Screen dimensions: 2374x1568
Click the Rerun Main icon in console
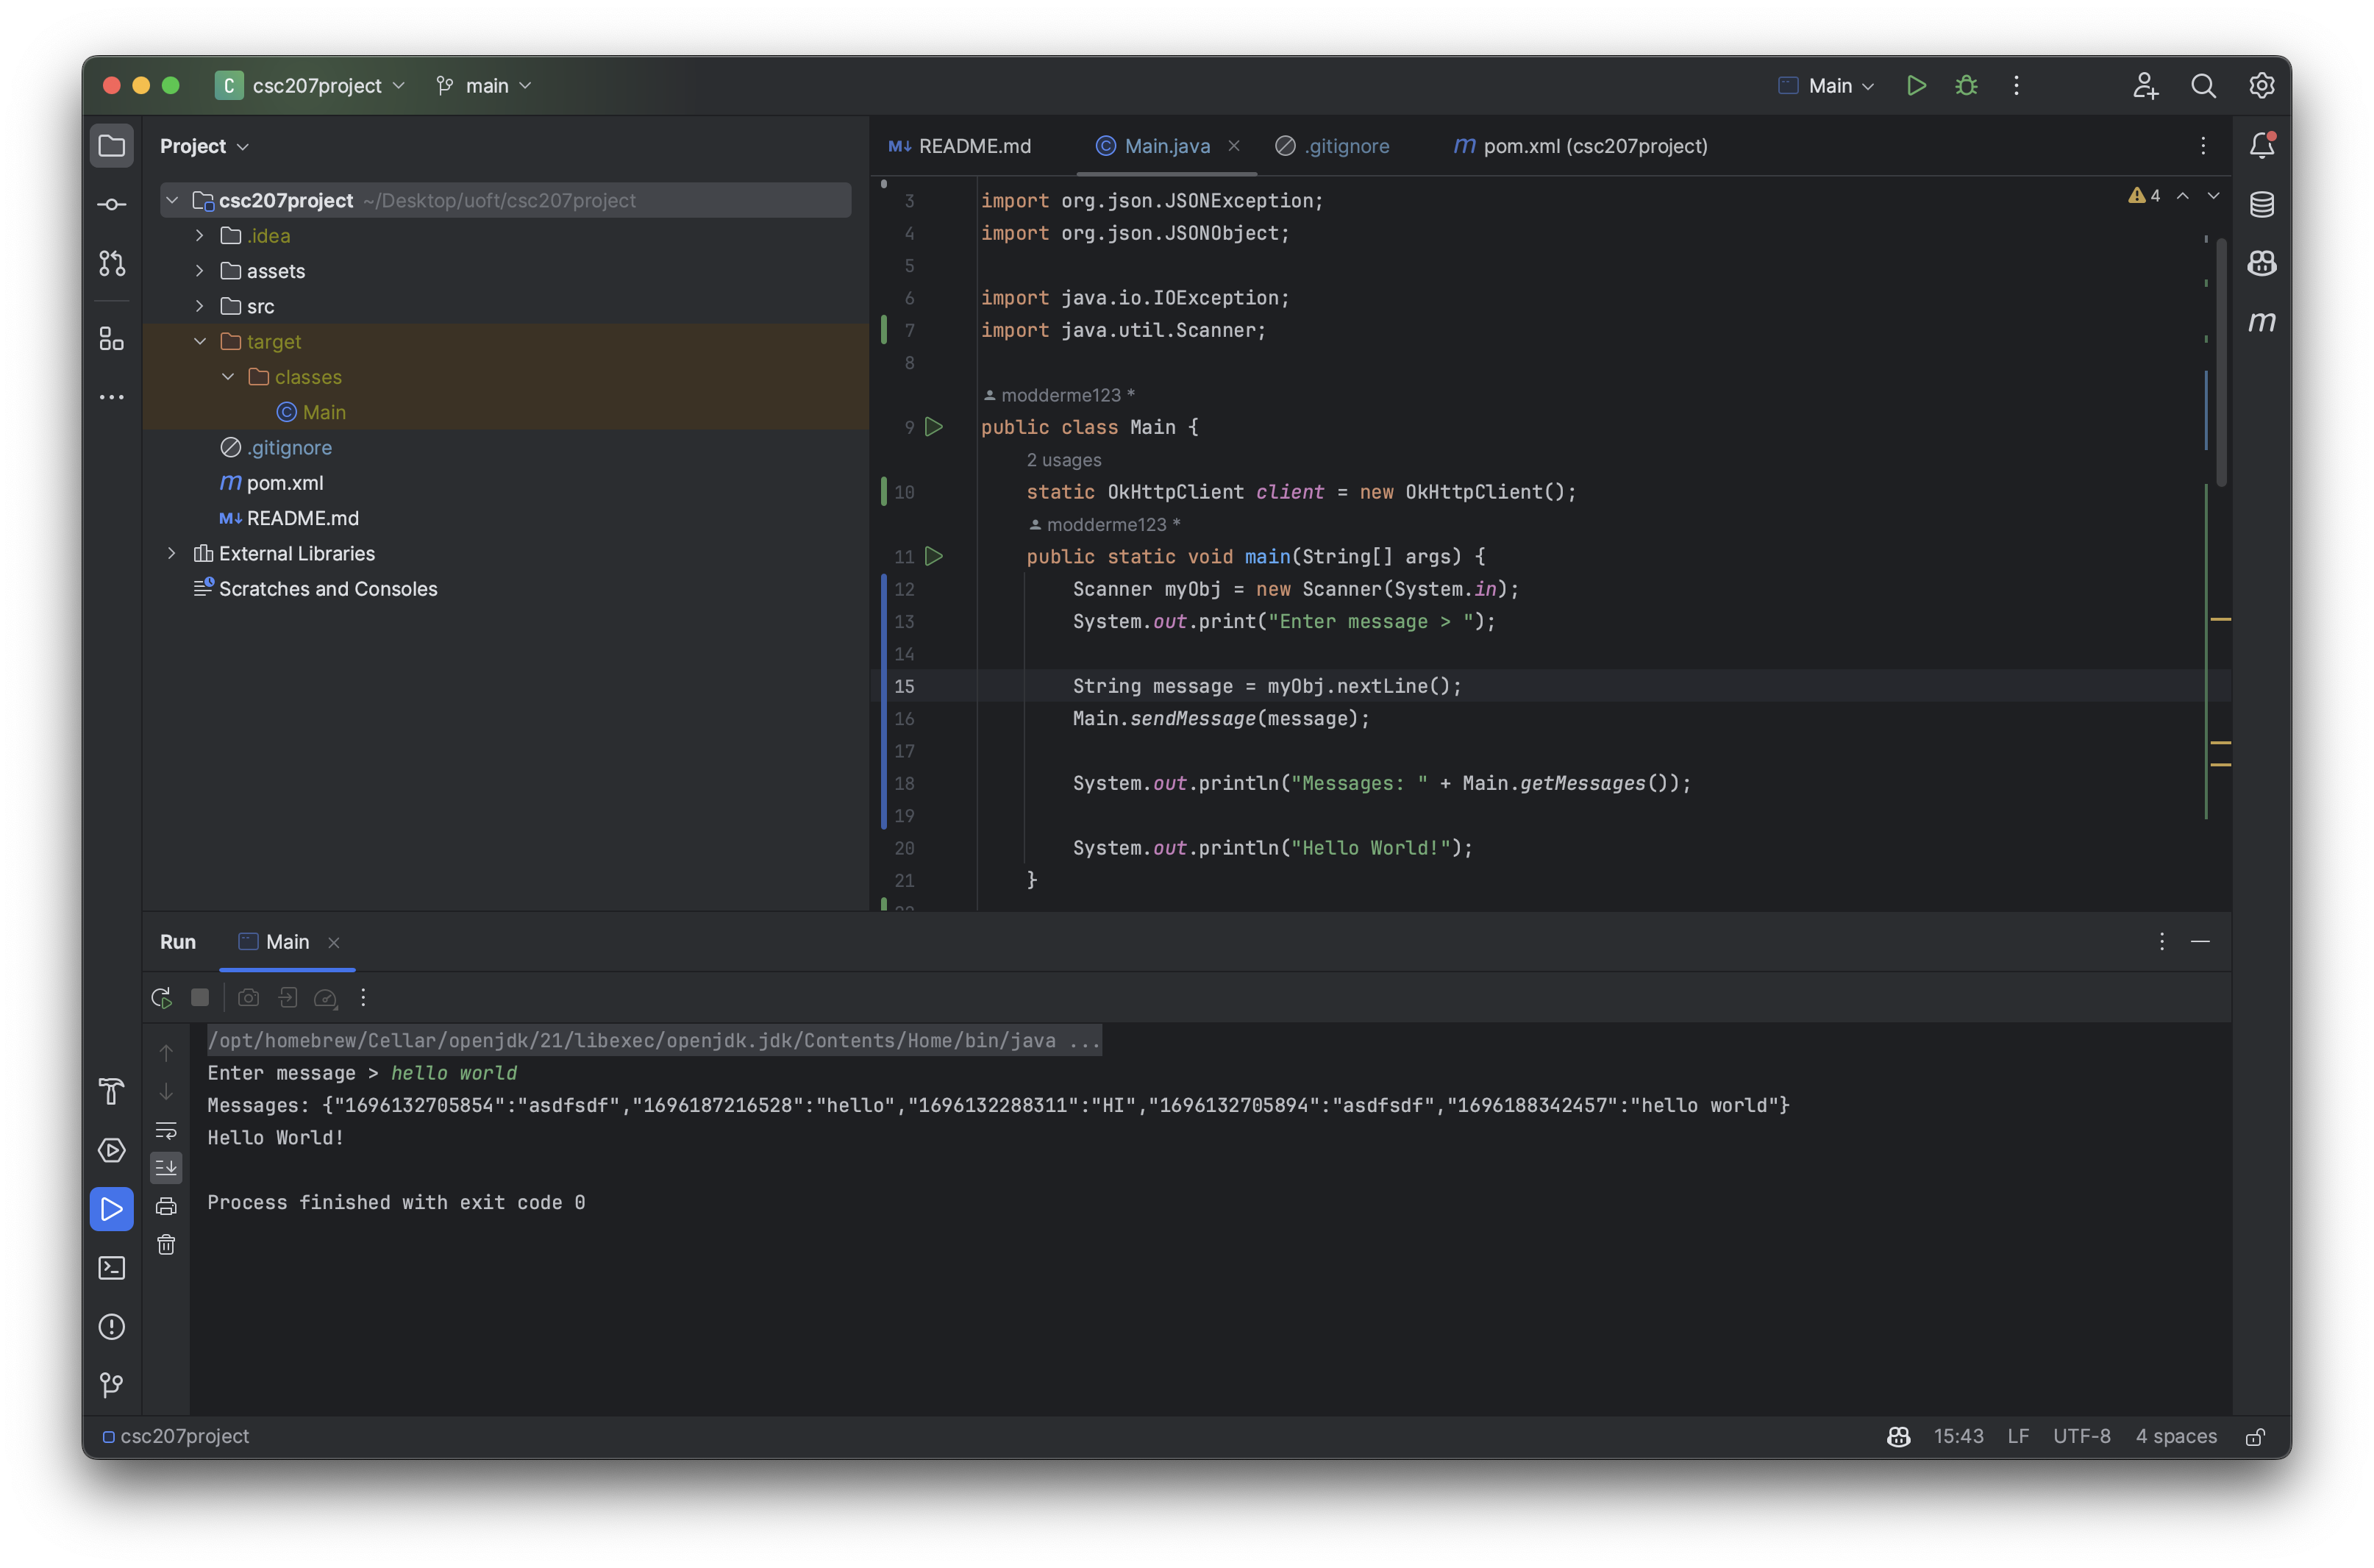pos(161,997)
